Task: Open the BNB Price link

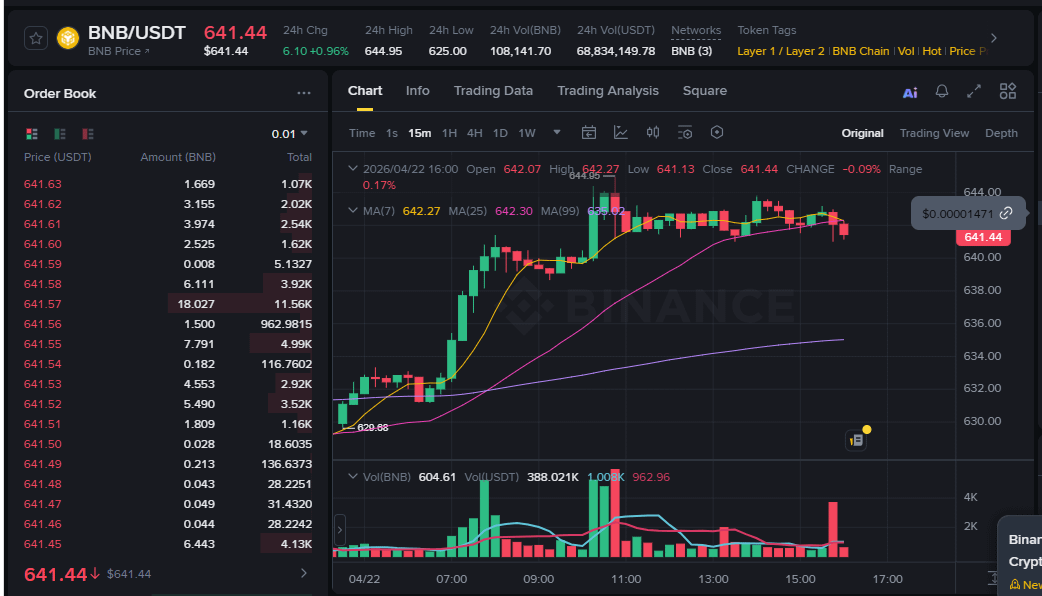Action: (x=118, y=51)
